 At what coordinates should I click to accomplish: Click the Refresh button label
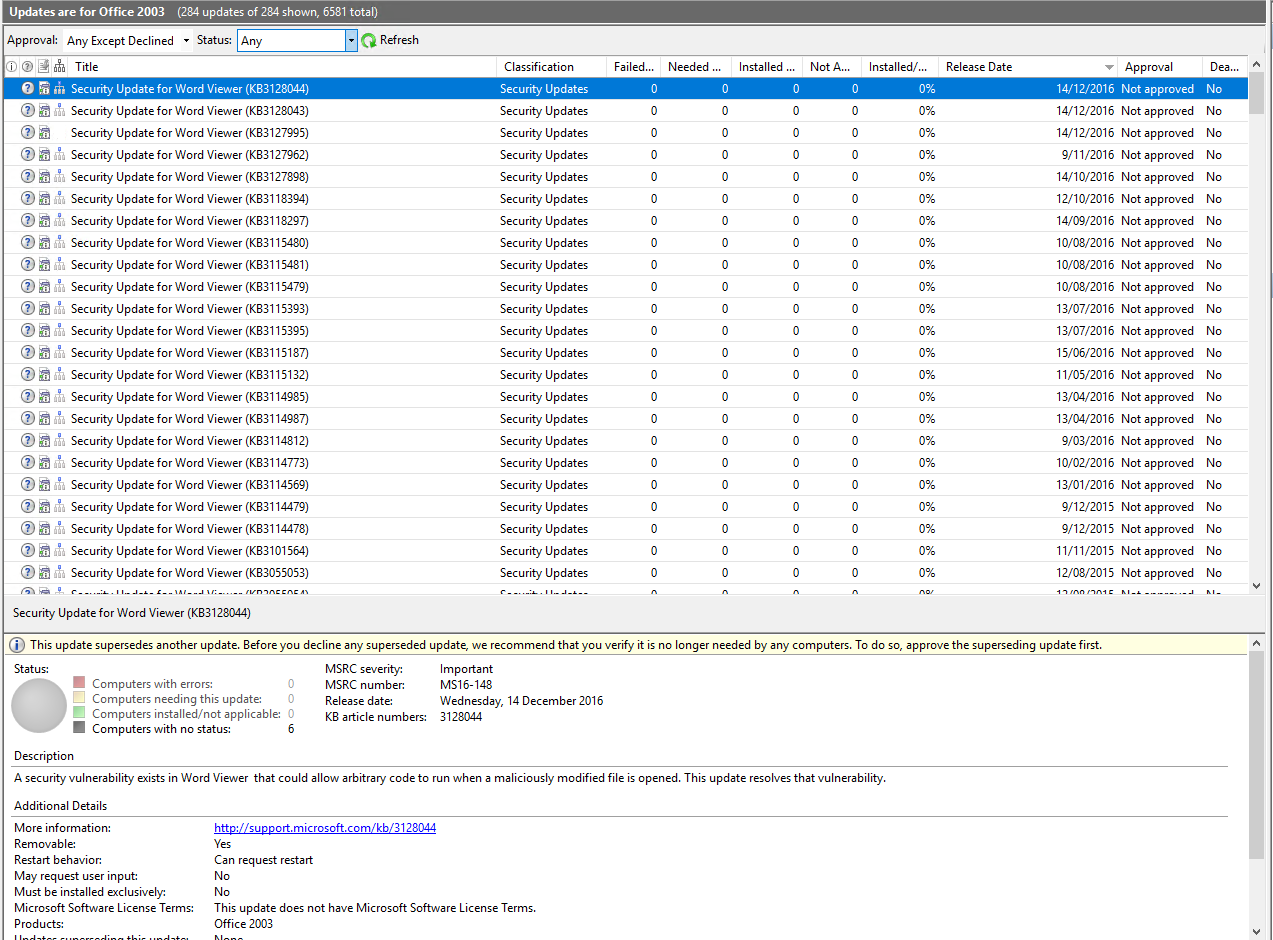399,41
